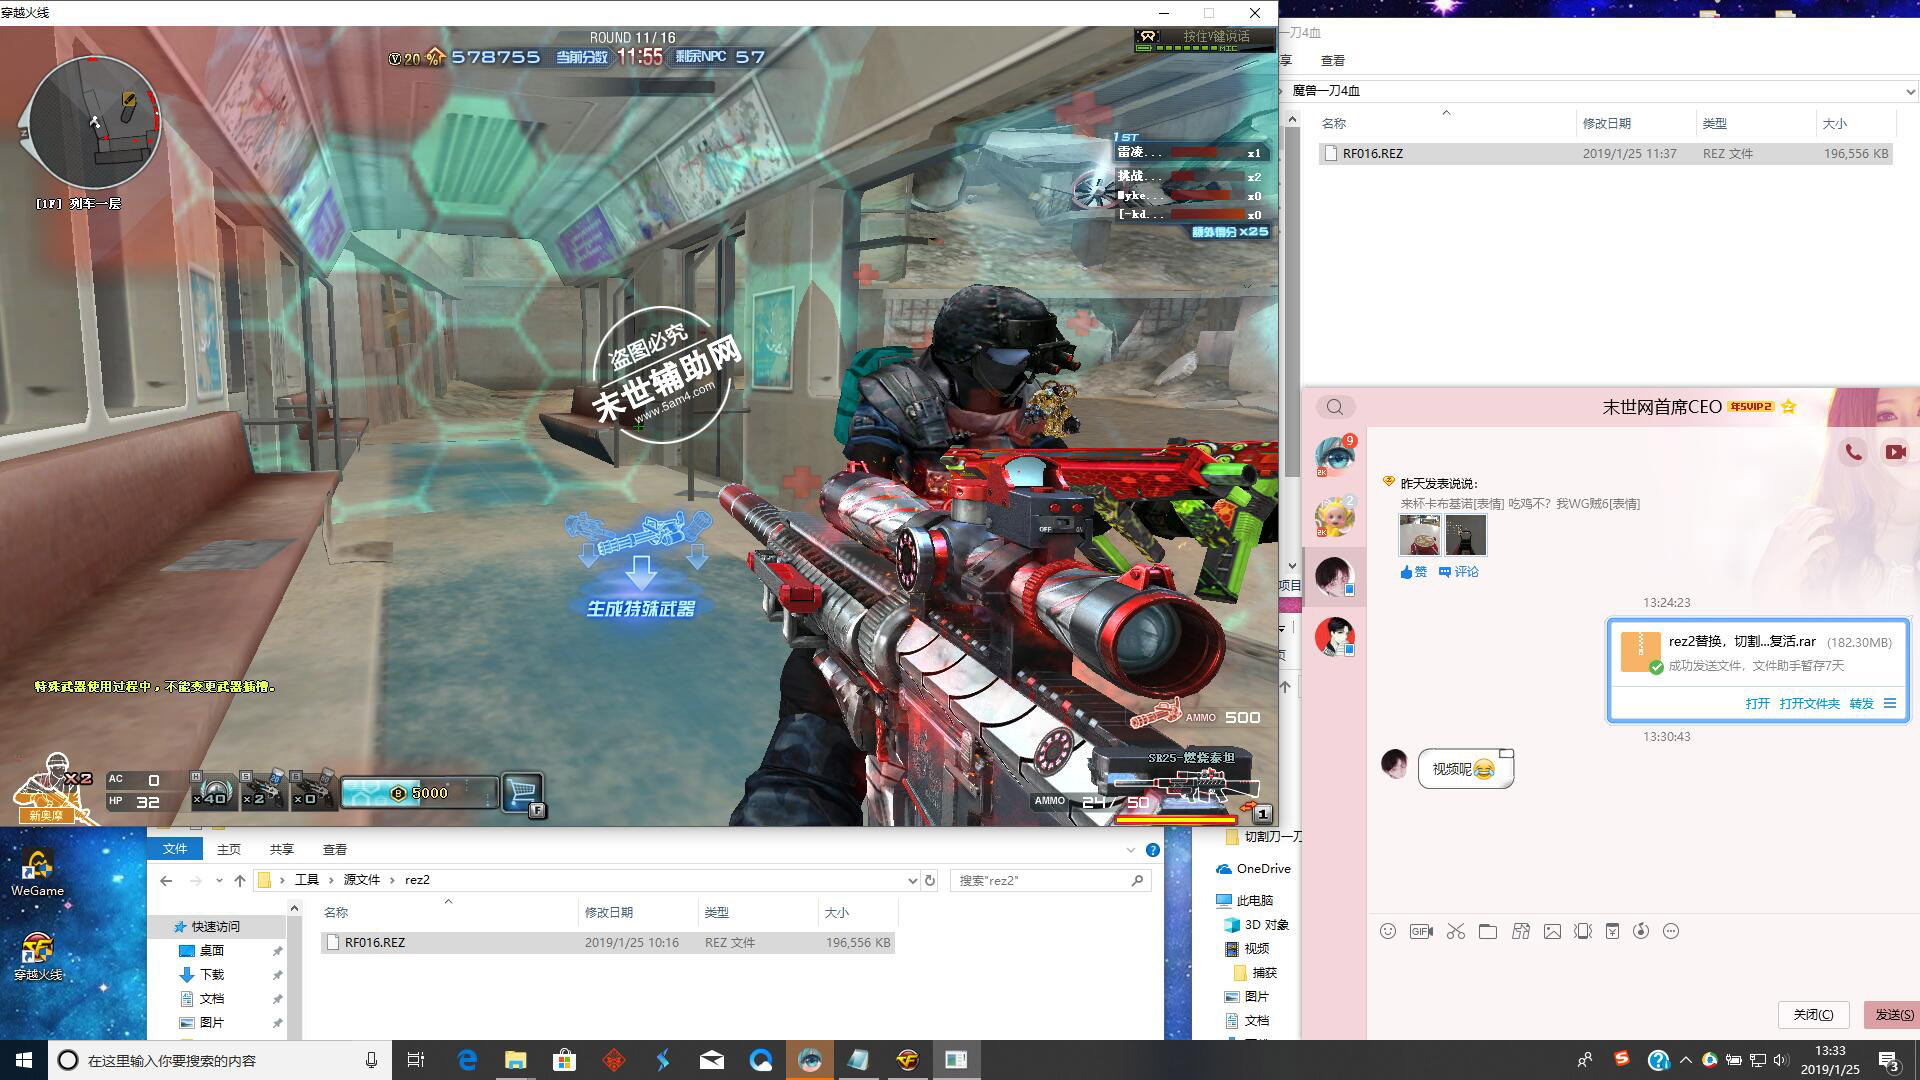This screenshot has height=1080, width=1920.
Task: Click the search magnifier in QQ contact sidebar
Action: click(1335, 407)
